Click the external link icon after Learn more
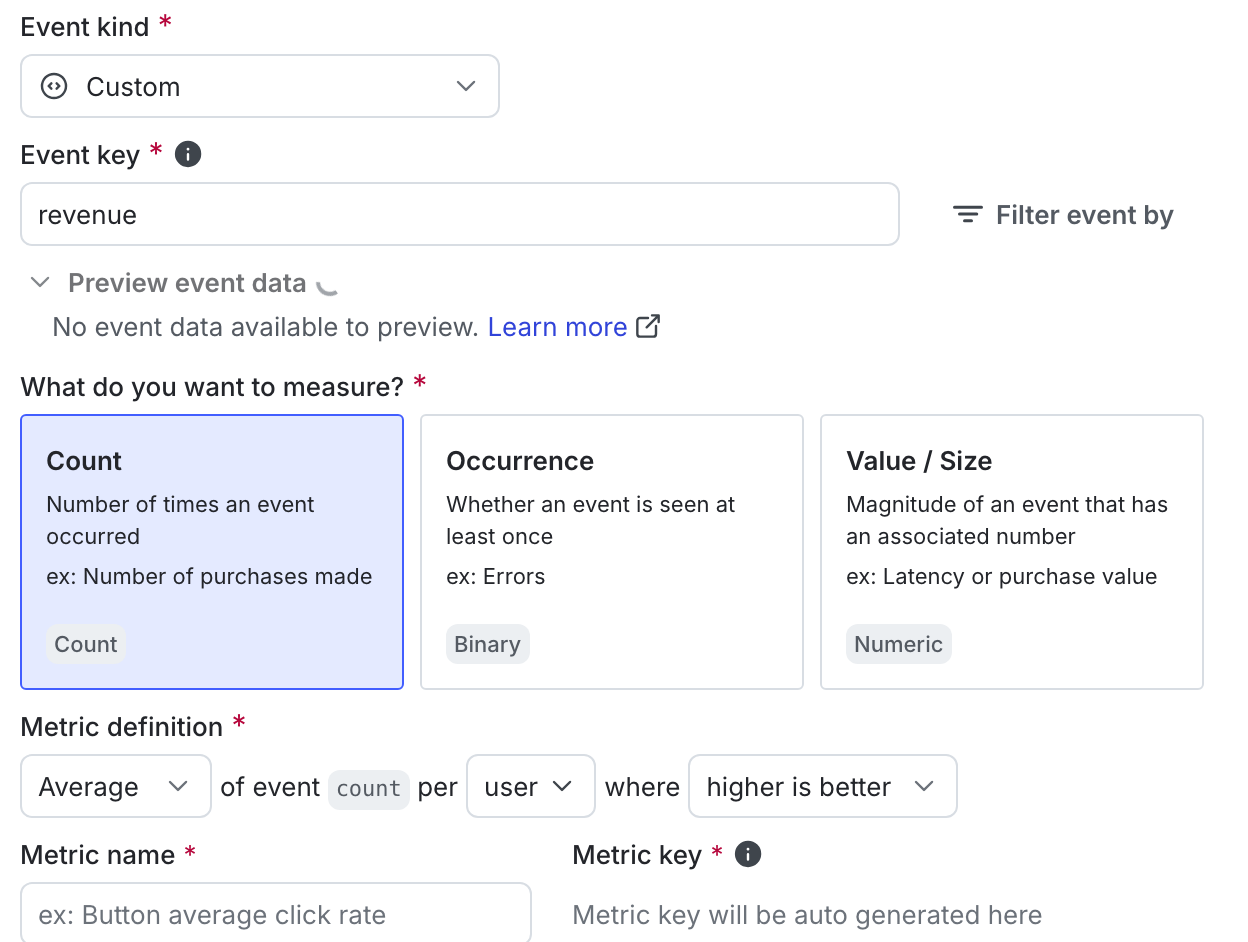Image resolution: width=1248 pixels, height=942 pixels. pyautogui.click(x=649, y=326)
